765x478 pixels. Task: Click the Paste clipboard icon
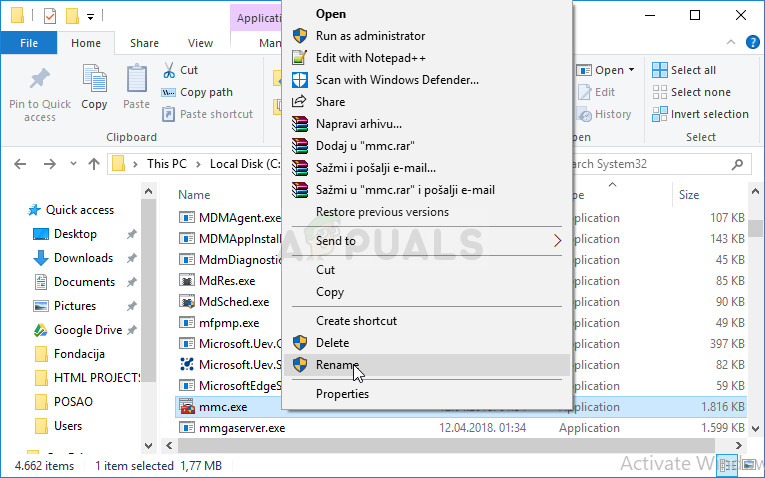(137, 79)
